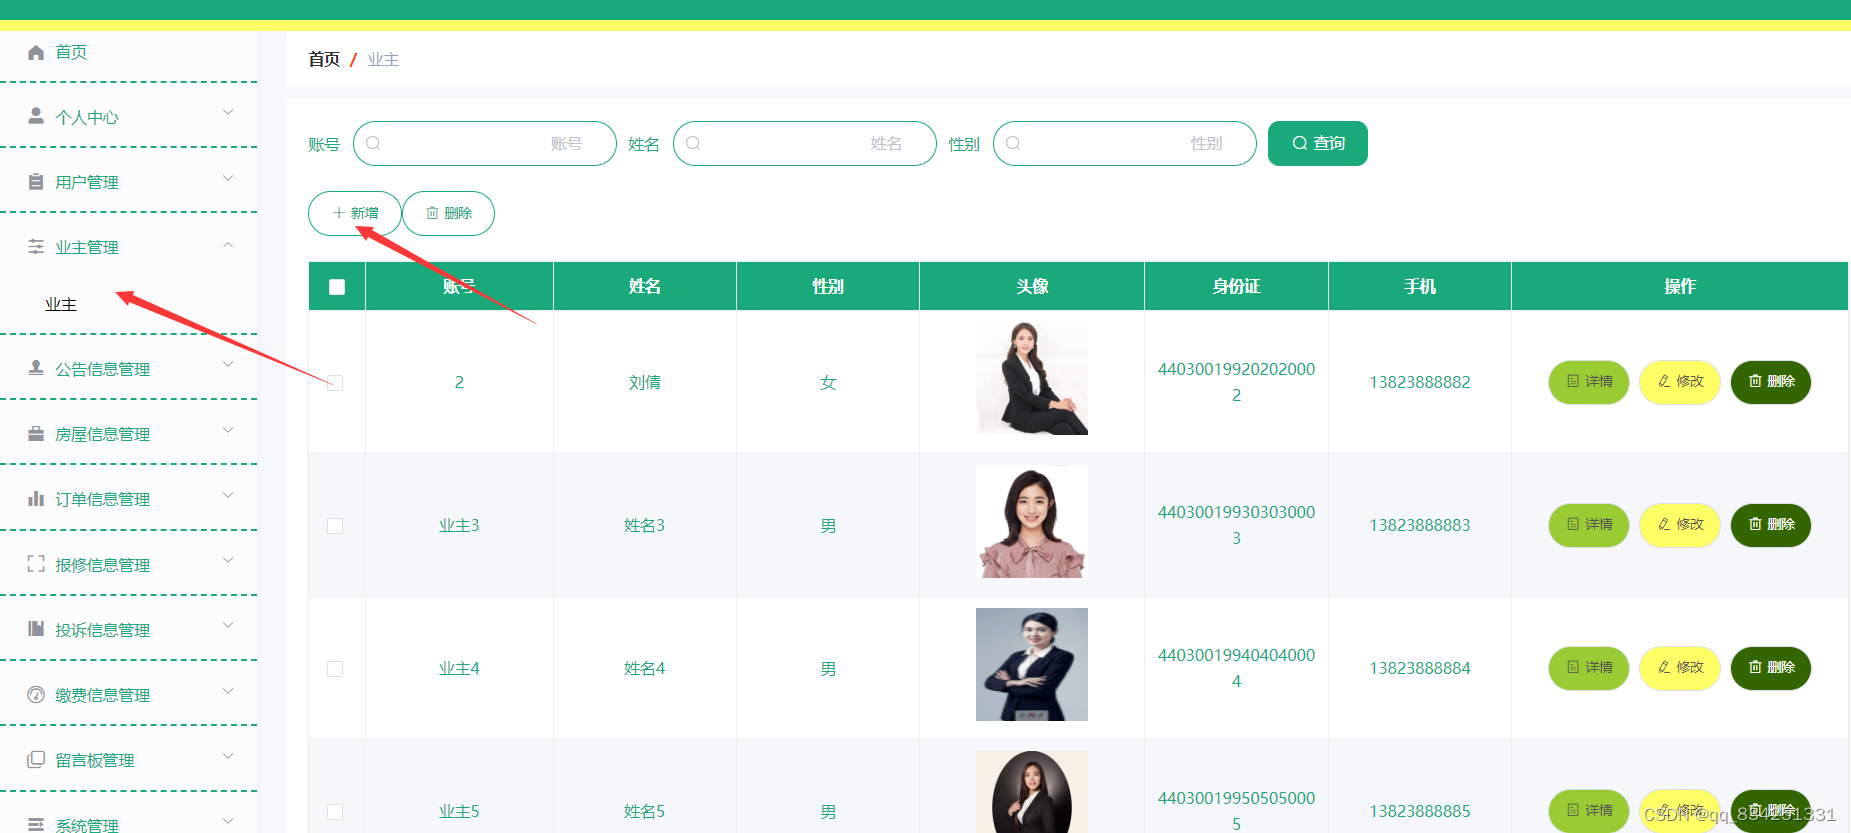Screen dimensions: 1851x833
Task: Click the person icon beside 个人中心
Action: pos(36,116)
